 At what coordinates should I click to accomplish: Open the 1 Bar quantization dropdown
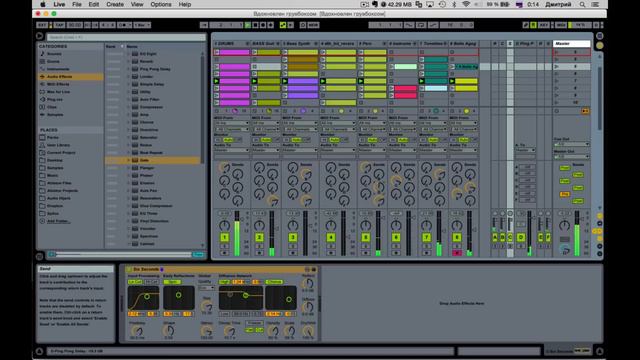click(x=142, y=25)
